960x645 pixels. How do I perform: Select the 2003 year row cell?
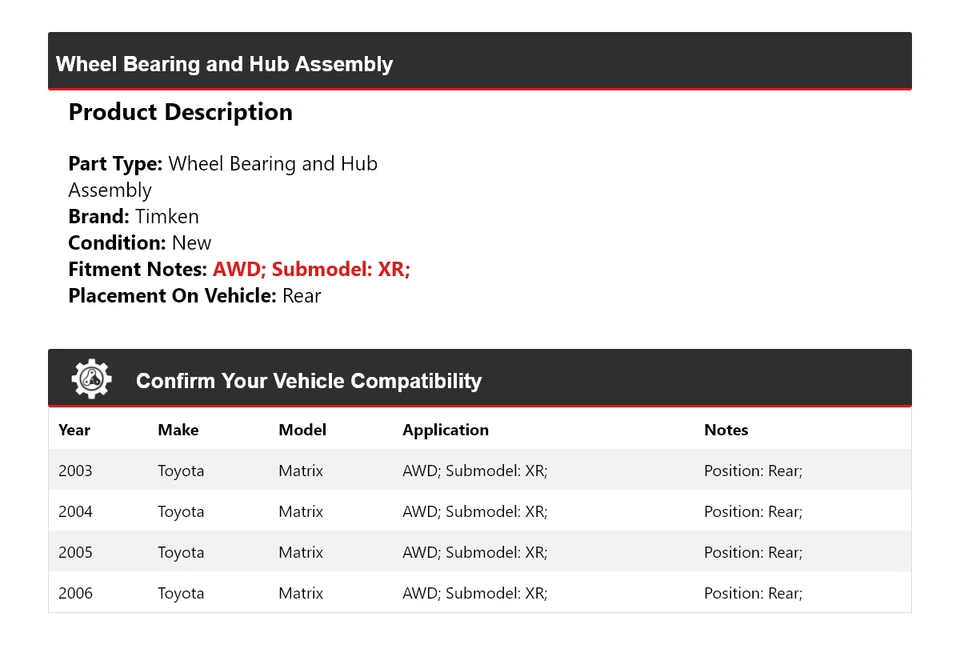pos(75,471)
